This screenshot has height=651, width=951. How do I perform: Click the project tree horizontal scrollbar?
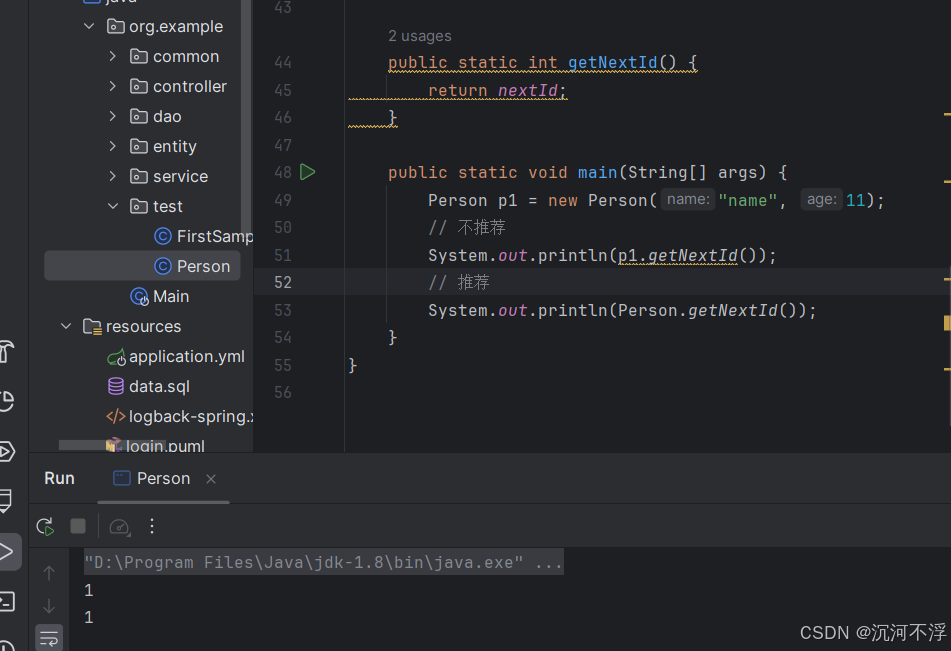[112, 445]
